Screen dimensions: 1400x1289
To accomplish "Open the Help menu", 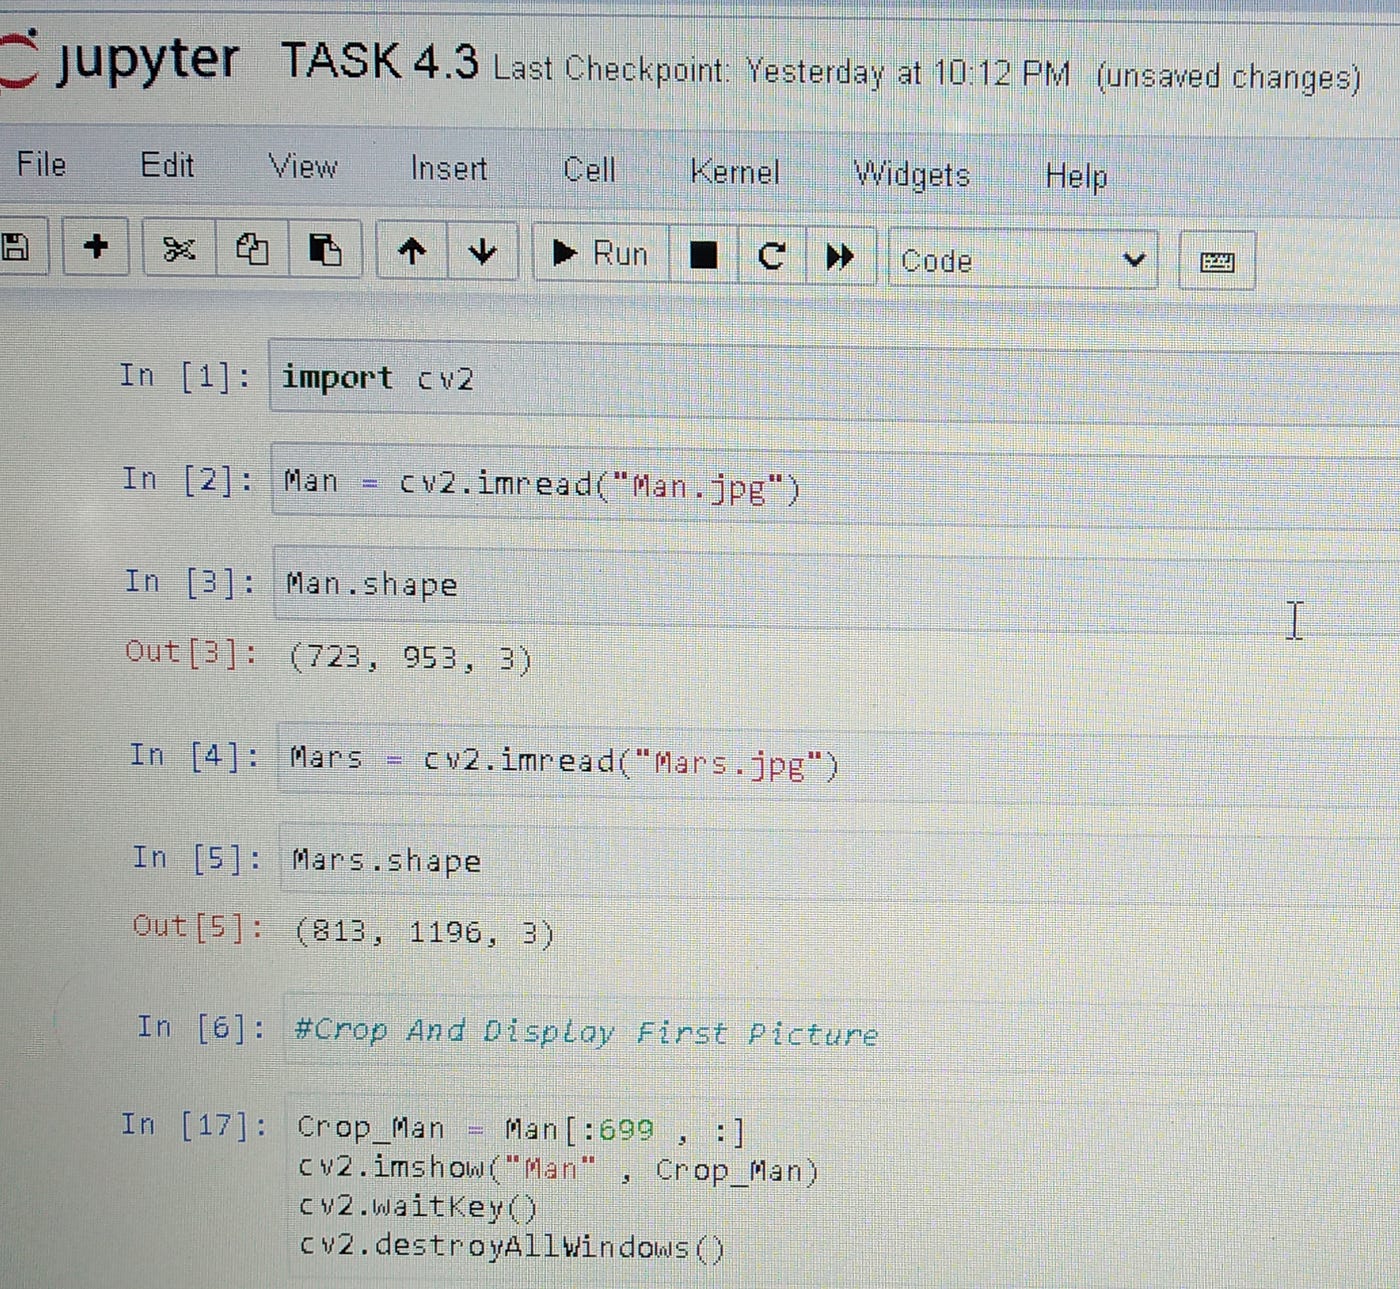I will point(1075,177).
